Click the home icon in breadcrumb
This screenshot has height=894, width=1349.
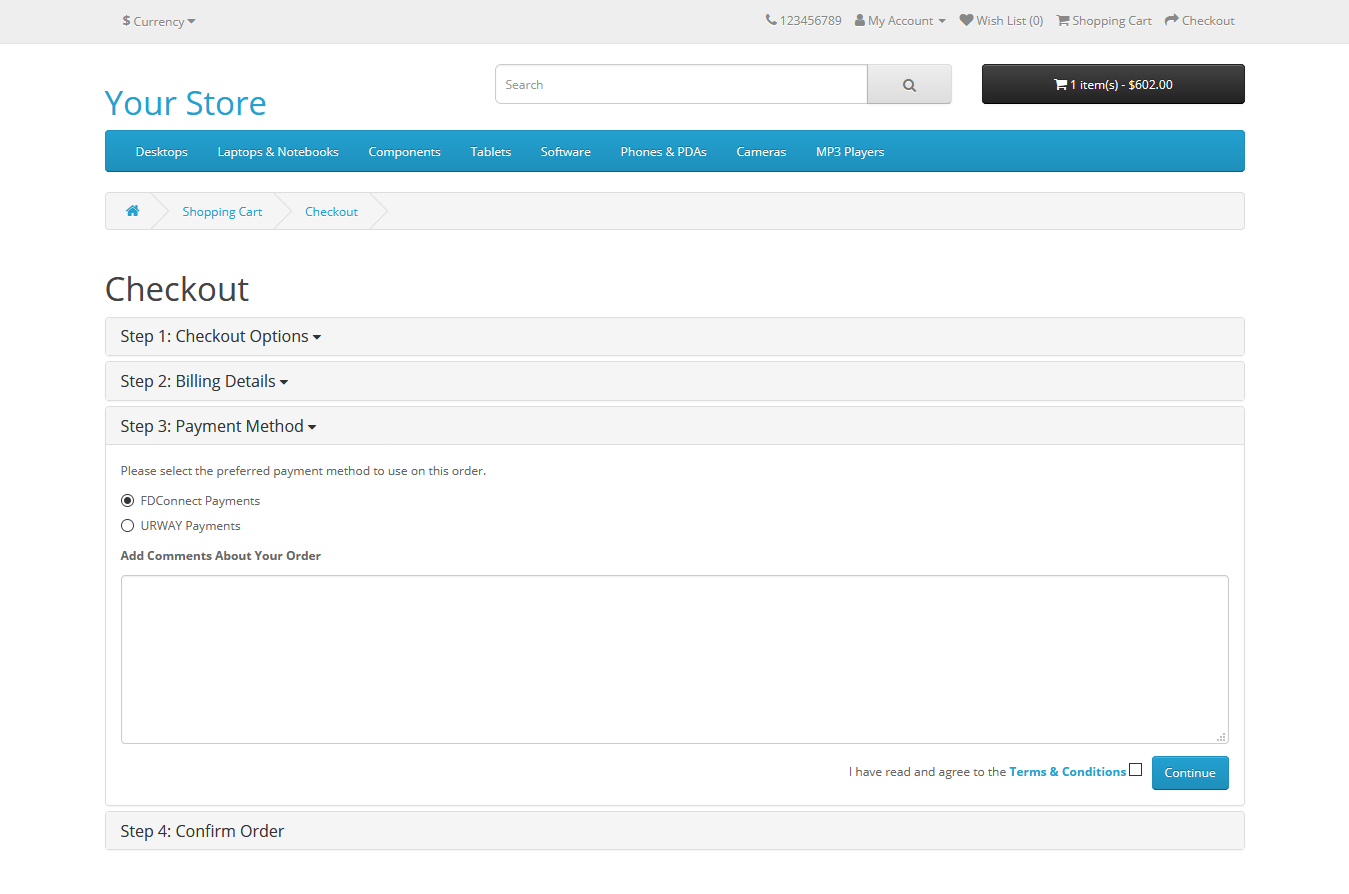click(132, 211)
